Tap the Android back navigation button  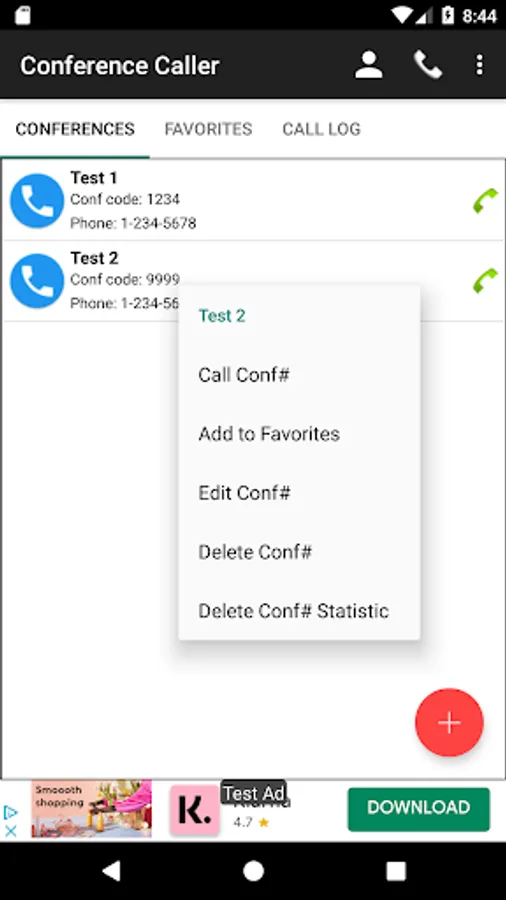point(111,871)
